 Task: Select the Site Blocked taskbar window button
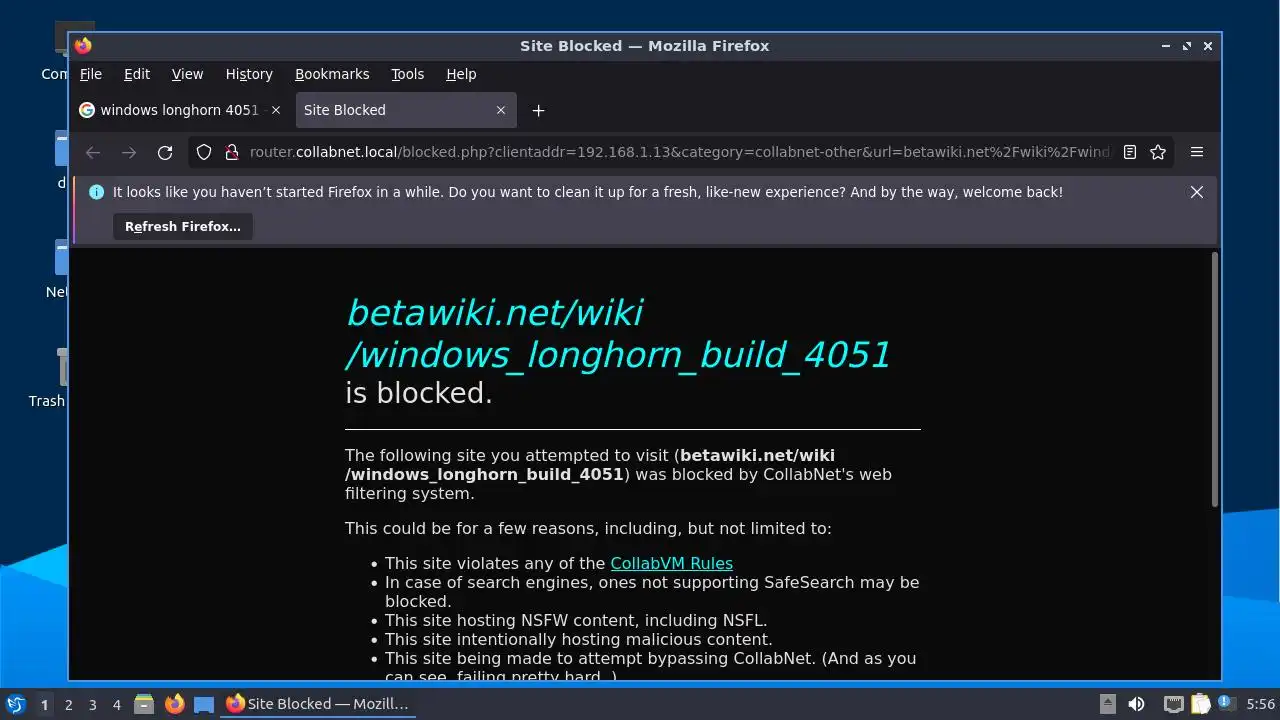(318, 704)
